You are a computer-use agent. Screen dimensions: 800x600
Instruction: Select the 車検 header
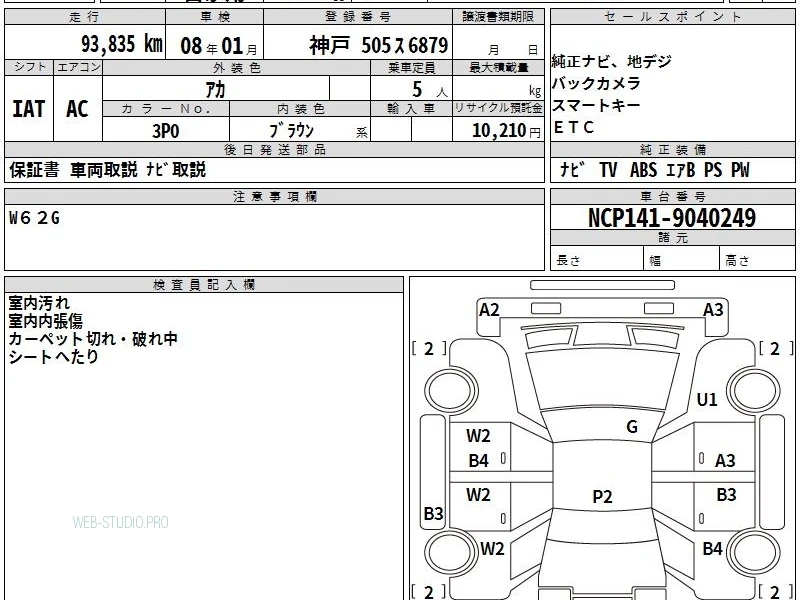pos(215,17)
